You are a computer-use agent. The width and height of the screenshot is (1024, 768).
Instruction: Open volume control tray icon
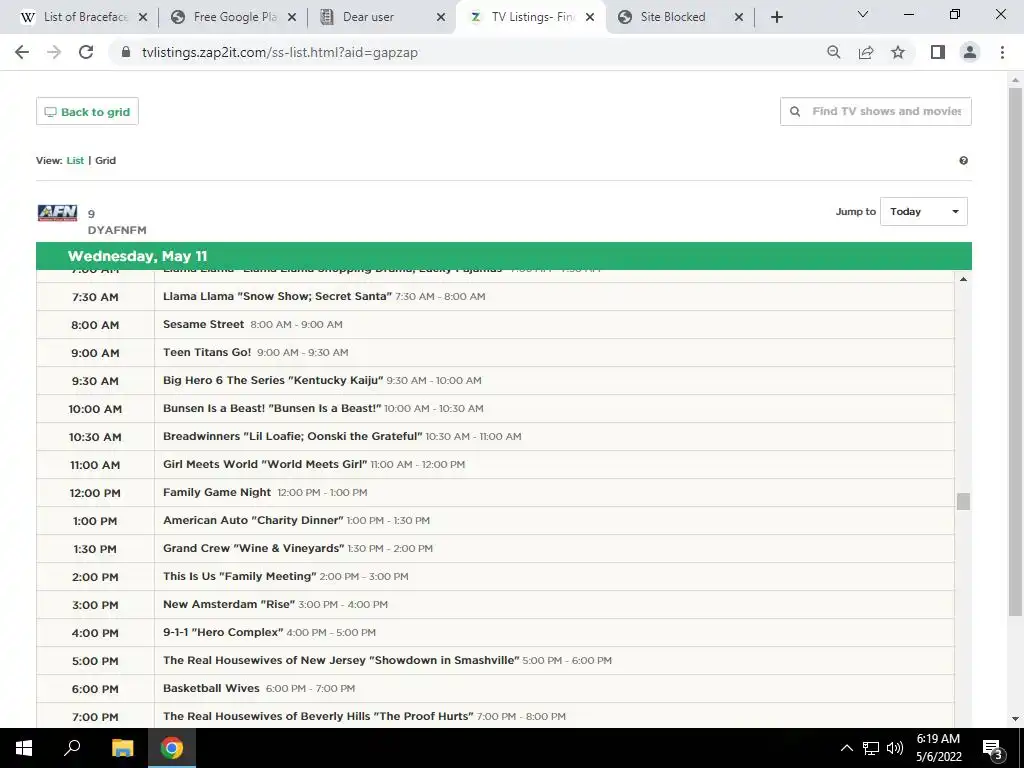(x=895, y=748)
